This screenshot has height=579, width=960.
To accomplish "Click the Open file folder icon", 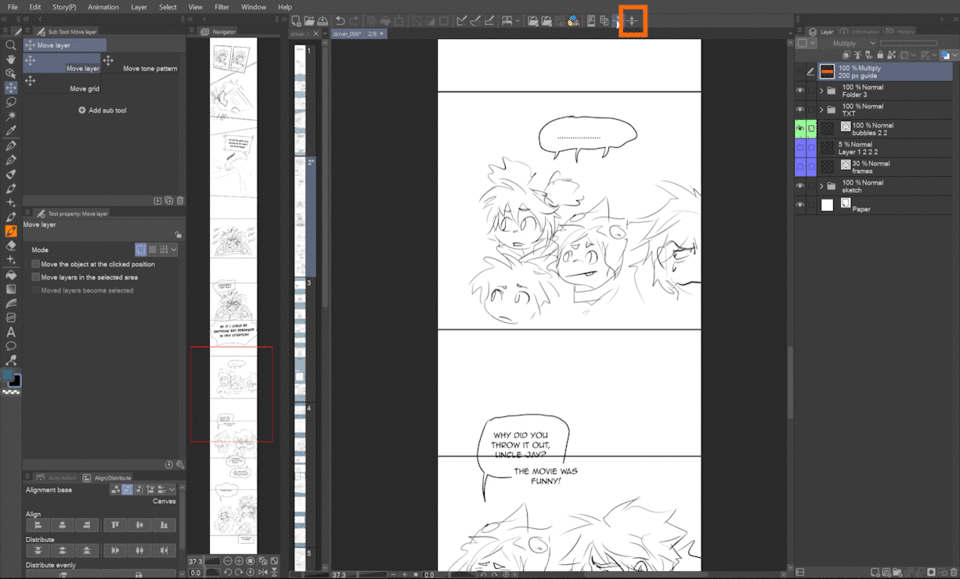I will (x=309, y=21).
